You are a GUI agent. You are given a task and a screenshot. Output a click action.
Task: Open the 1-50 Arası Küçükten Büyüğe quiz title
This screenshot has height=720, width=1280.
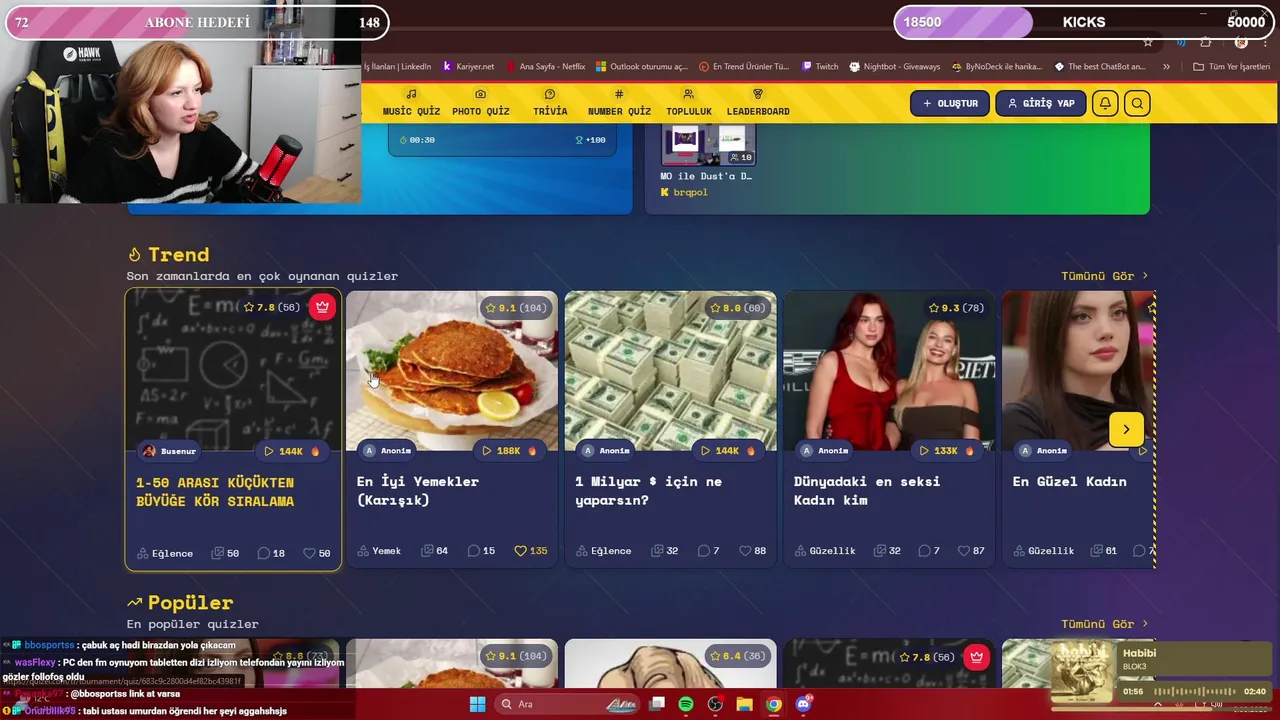point(215,492)
